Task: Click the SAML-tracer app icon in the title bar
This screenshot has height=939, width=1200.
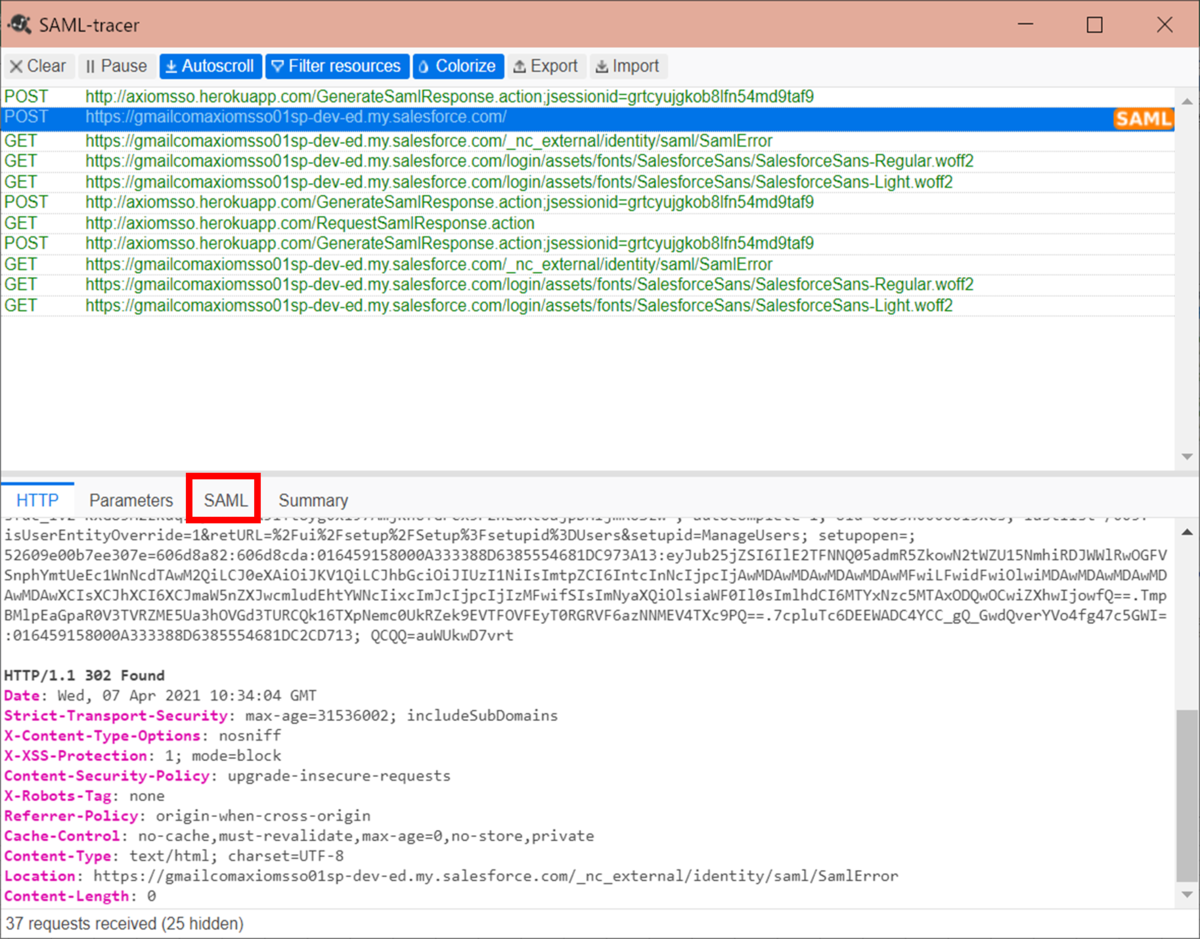Action: click(19, 24)
